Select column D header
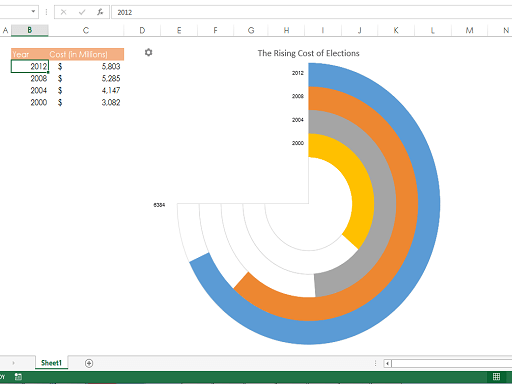Image resolution: width=512 pixels, height=384 pixels. point(142,30)
